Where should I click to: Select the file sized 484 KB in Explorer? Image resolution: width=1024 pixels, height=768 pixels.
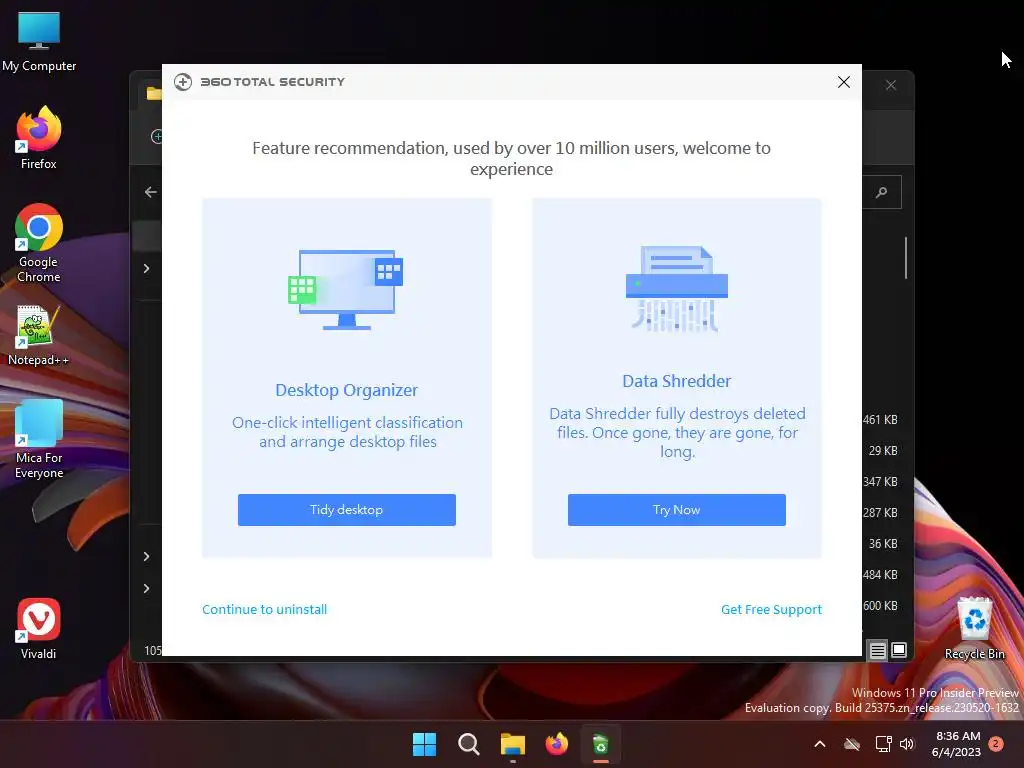880,575
